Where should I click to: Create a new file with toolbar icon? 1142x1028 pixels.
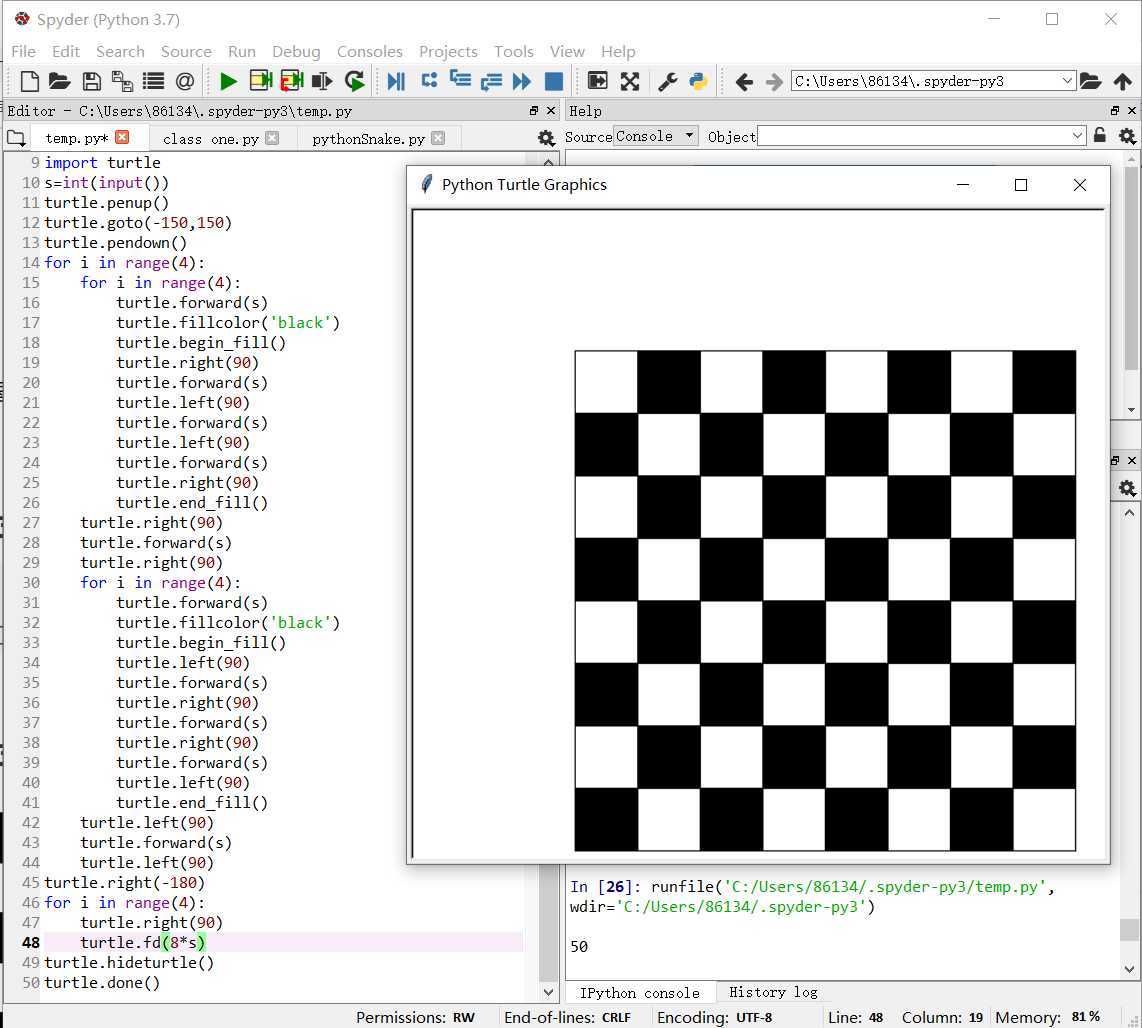point(29,81)
